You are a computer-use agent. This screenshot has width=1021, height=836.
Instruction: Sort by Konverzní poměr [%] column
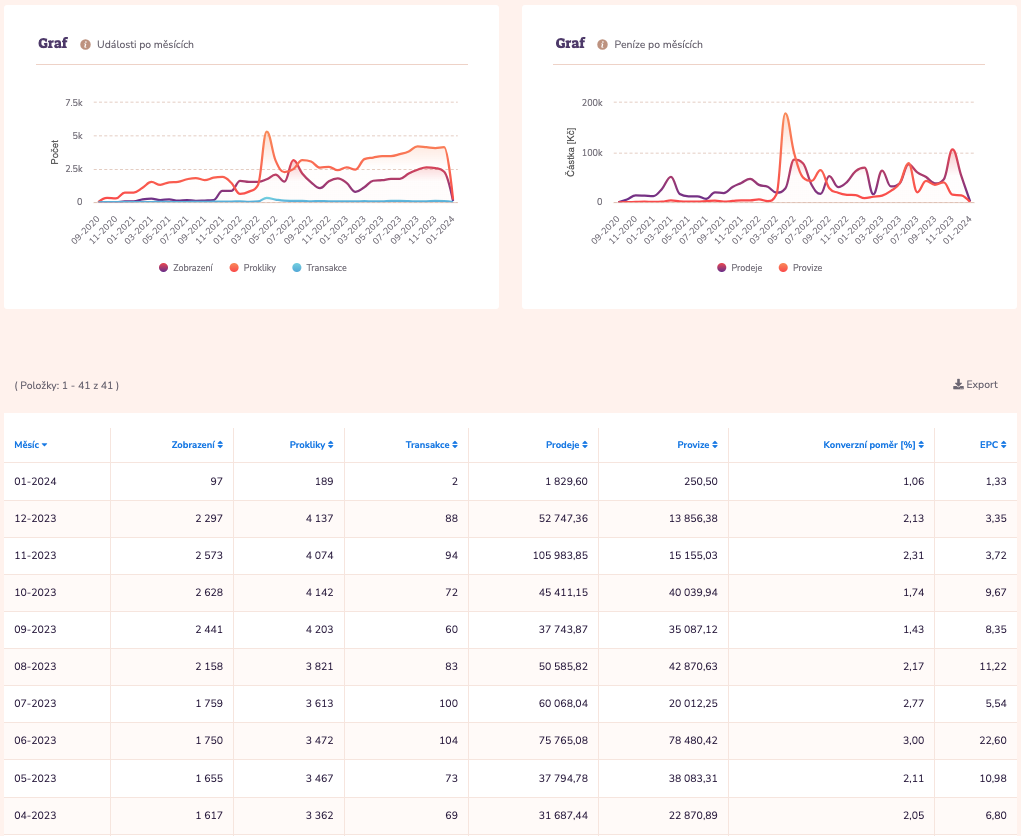(x=873, y=444)
